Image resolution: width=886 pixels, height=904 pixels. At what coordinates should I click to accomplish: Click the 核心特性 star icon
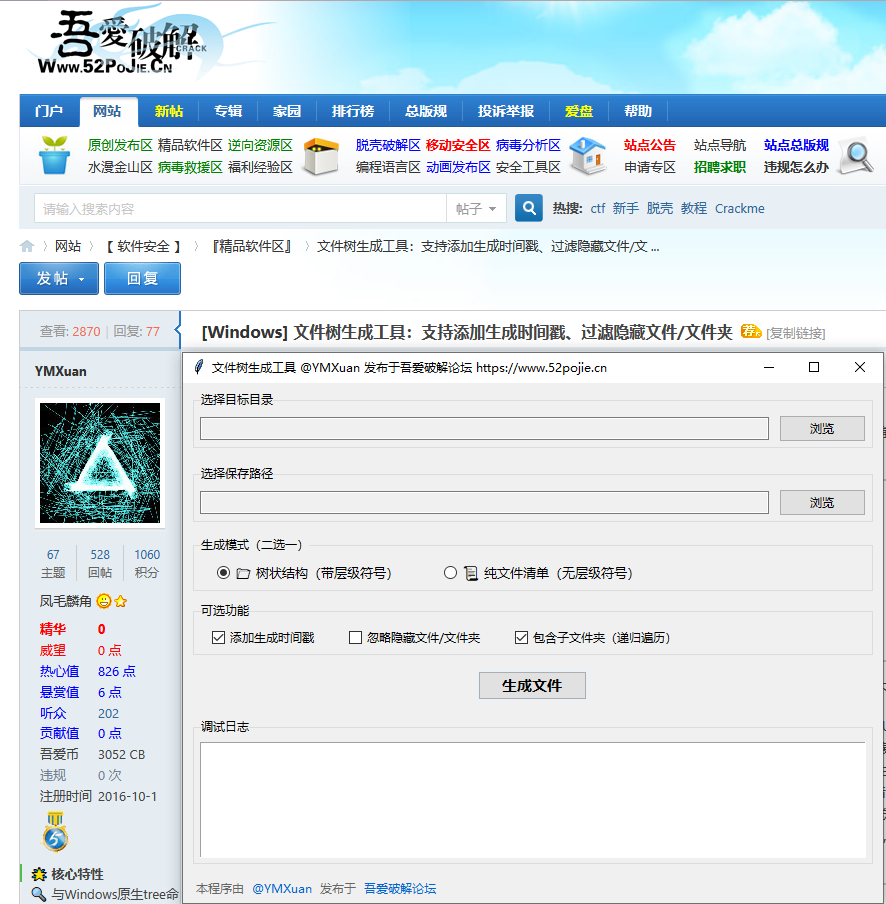click(x=39, y=874)
